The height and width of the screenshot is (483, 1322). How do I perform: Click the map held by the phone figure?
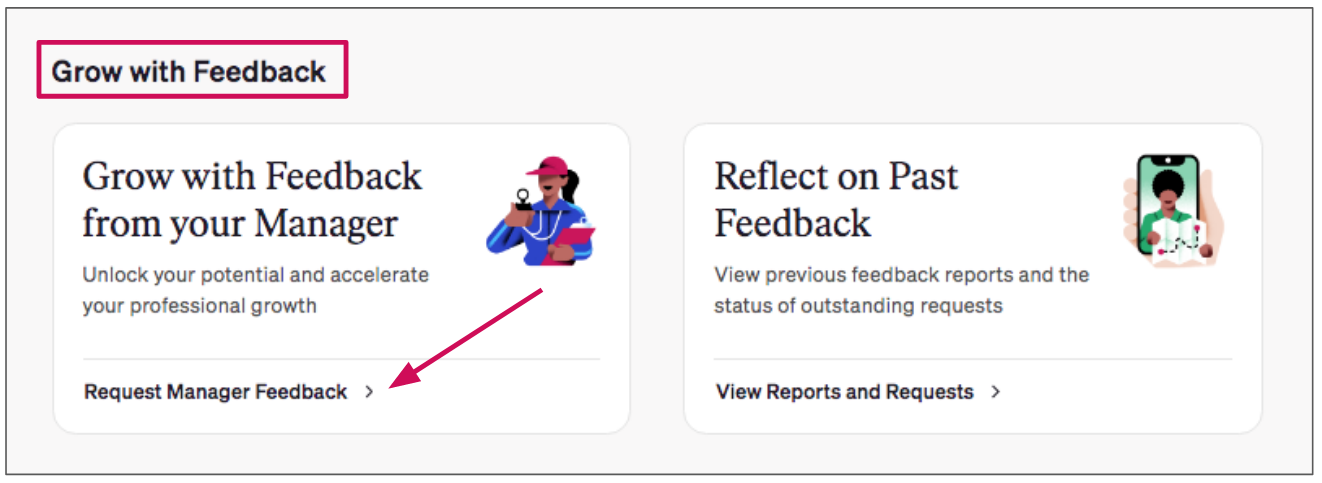pos(1182,241)
